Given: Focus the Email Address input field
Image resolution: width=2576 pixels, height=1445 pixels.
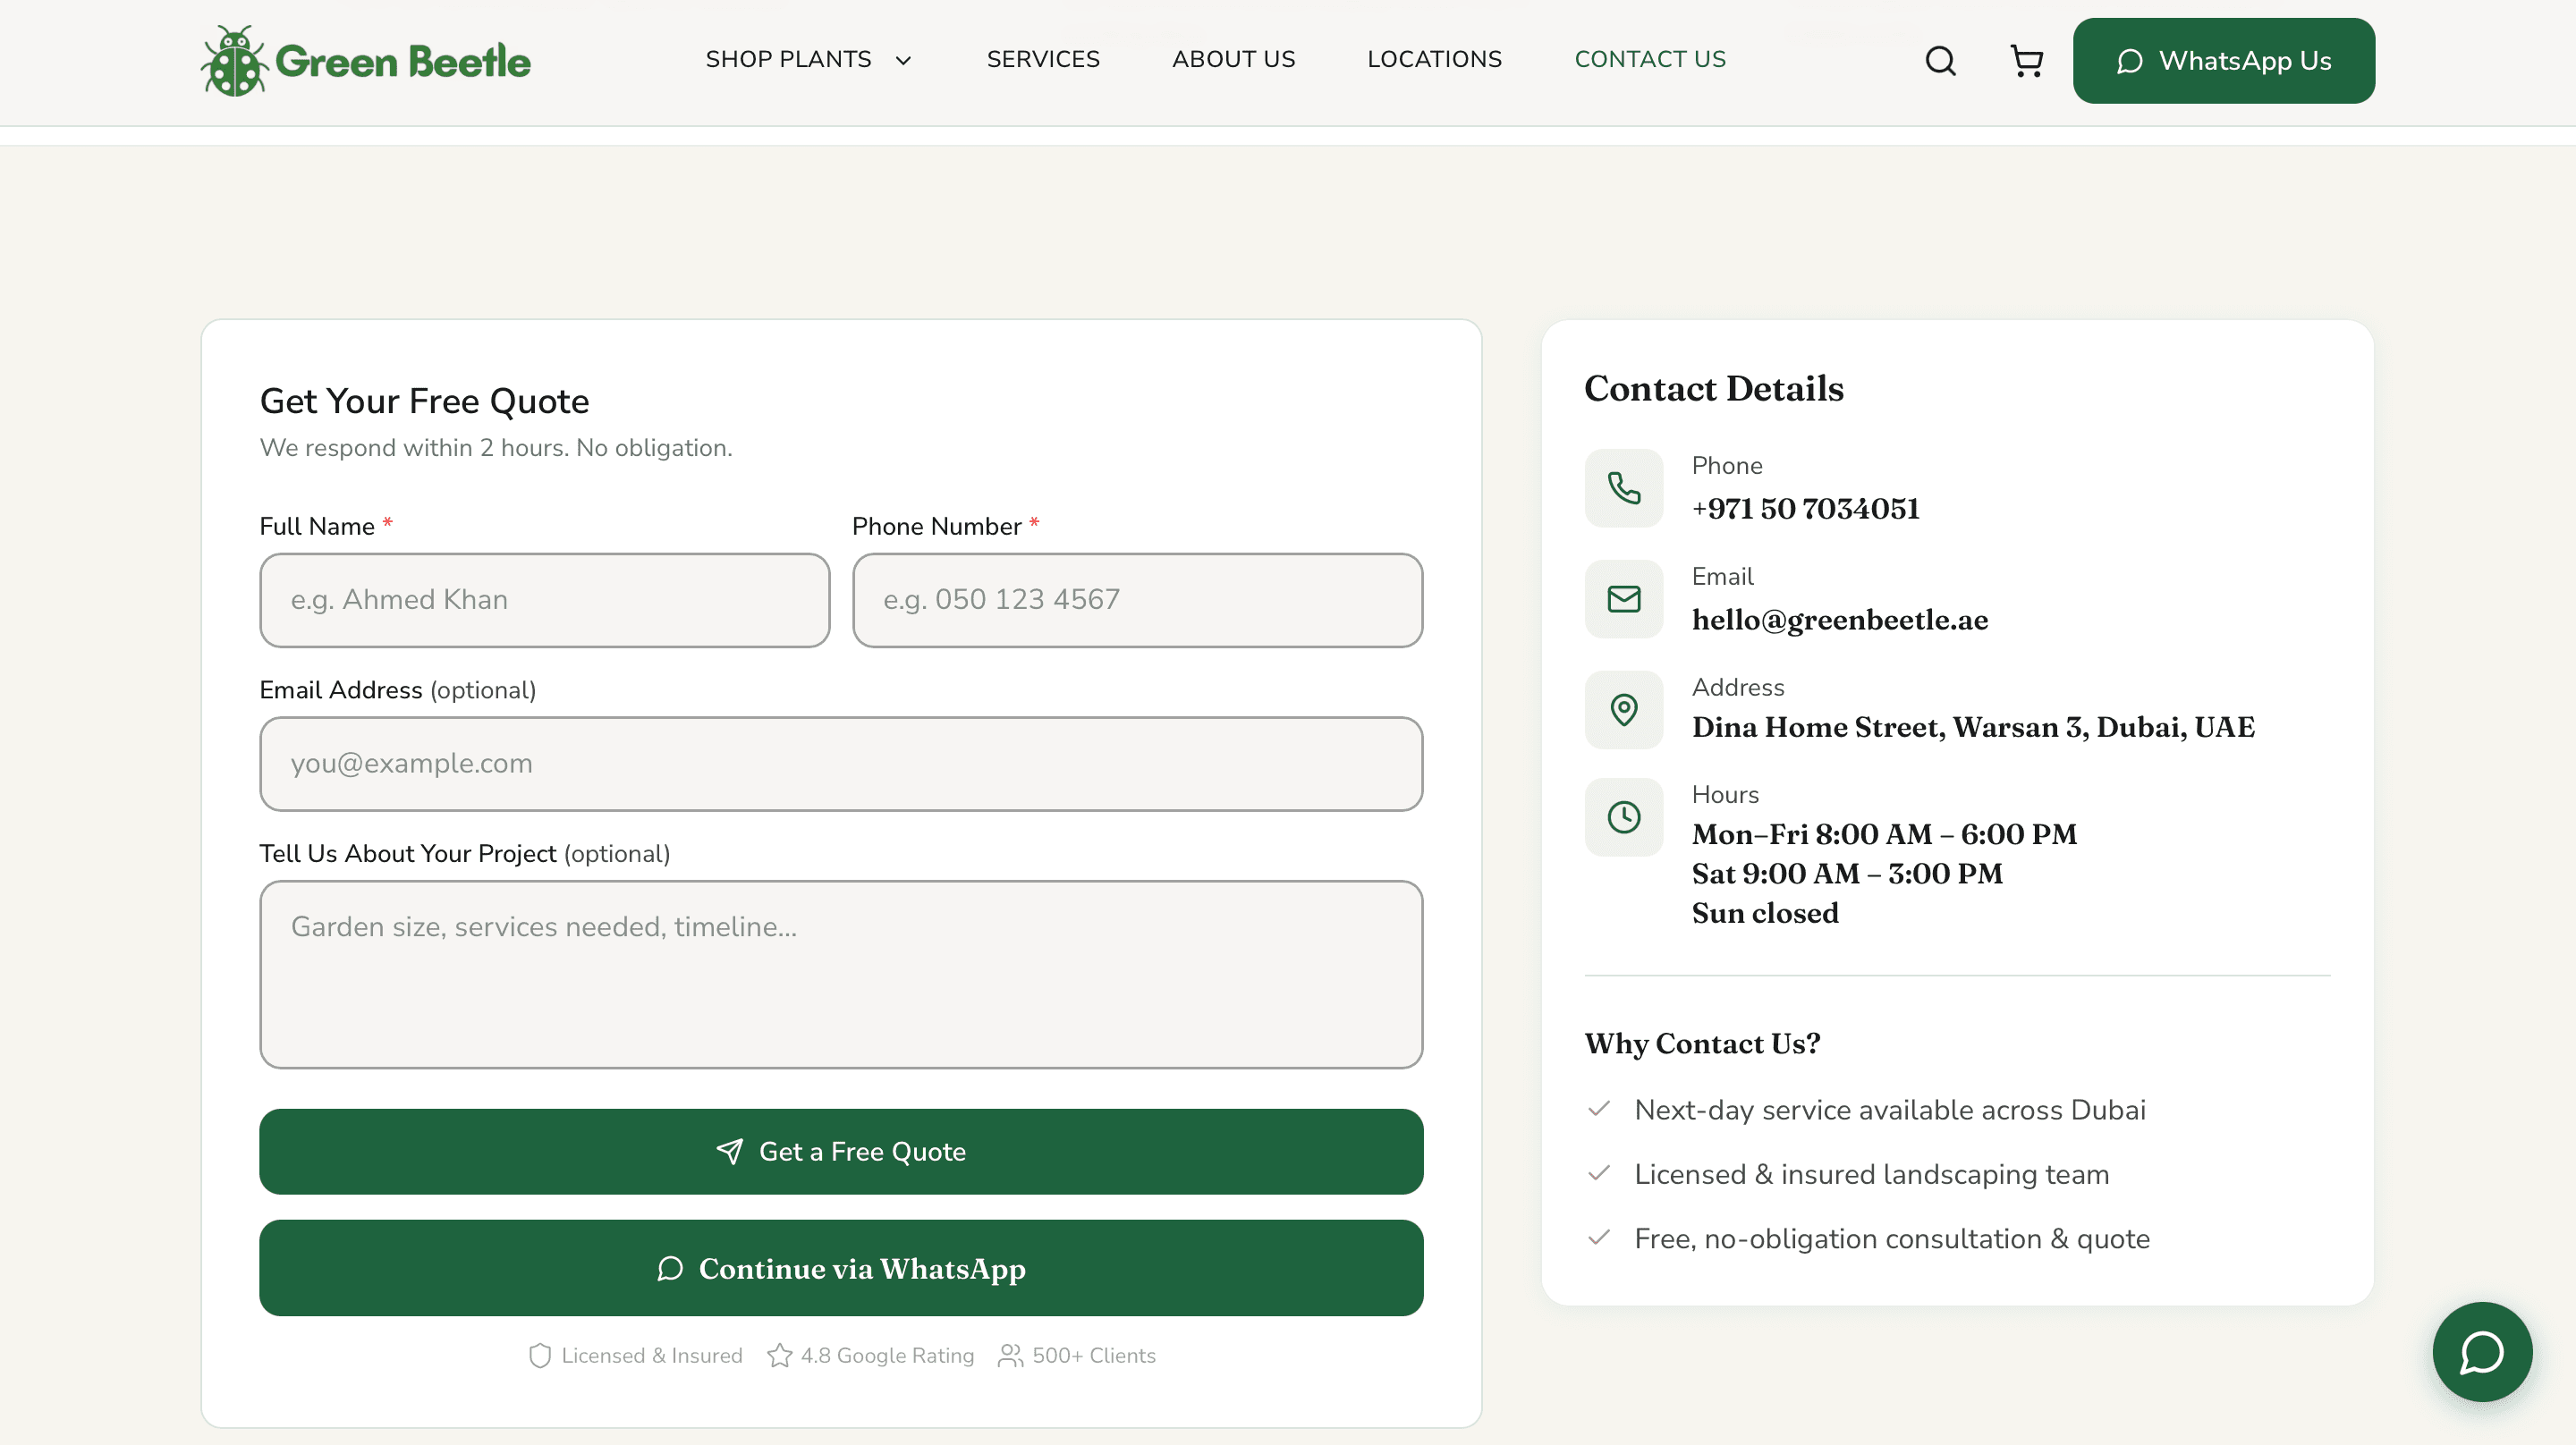Looking at the screenshot, I should (x=841, y=764).
